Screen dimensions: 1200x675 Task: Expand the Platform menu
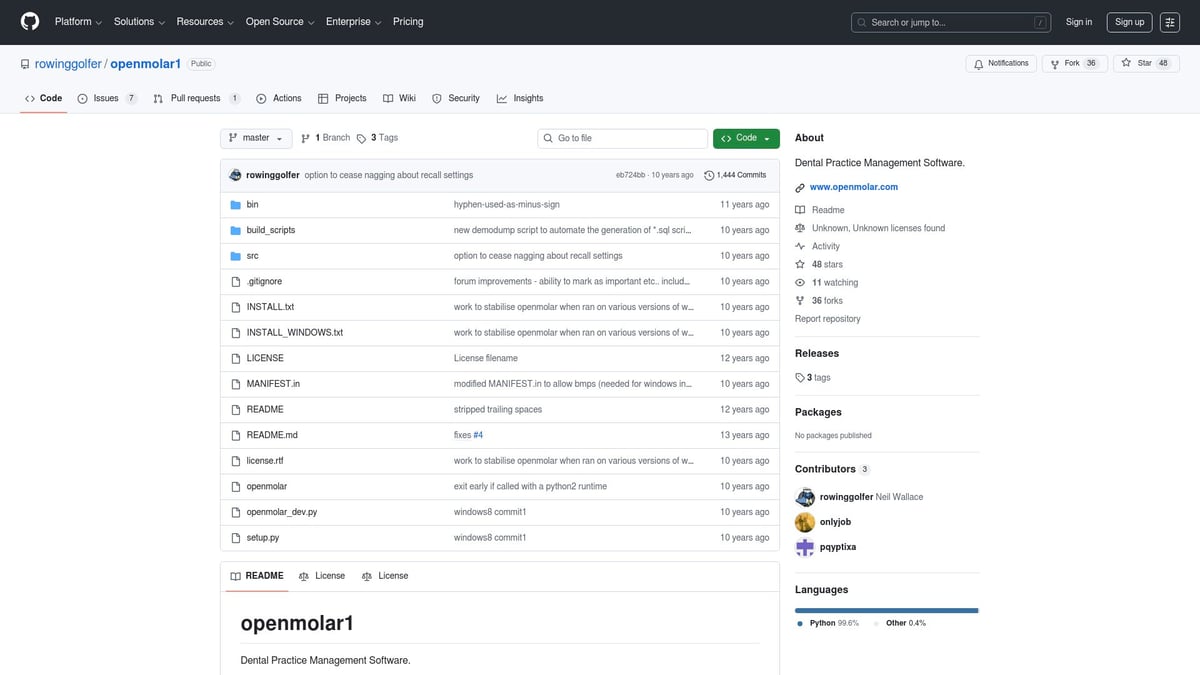click(x=78, y=22)
